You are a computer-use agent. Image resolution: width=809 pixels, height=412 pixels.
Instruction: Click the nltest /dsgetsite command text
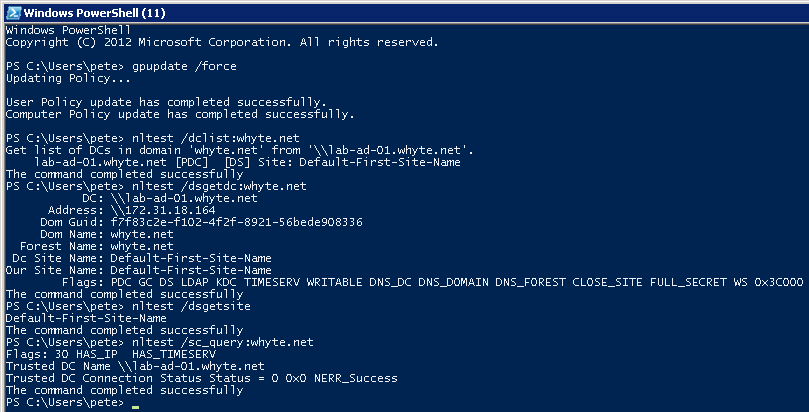click(191, 307)
